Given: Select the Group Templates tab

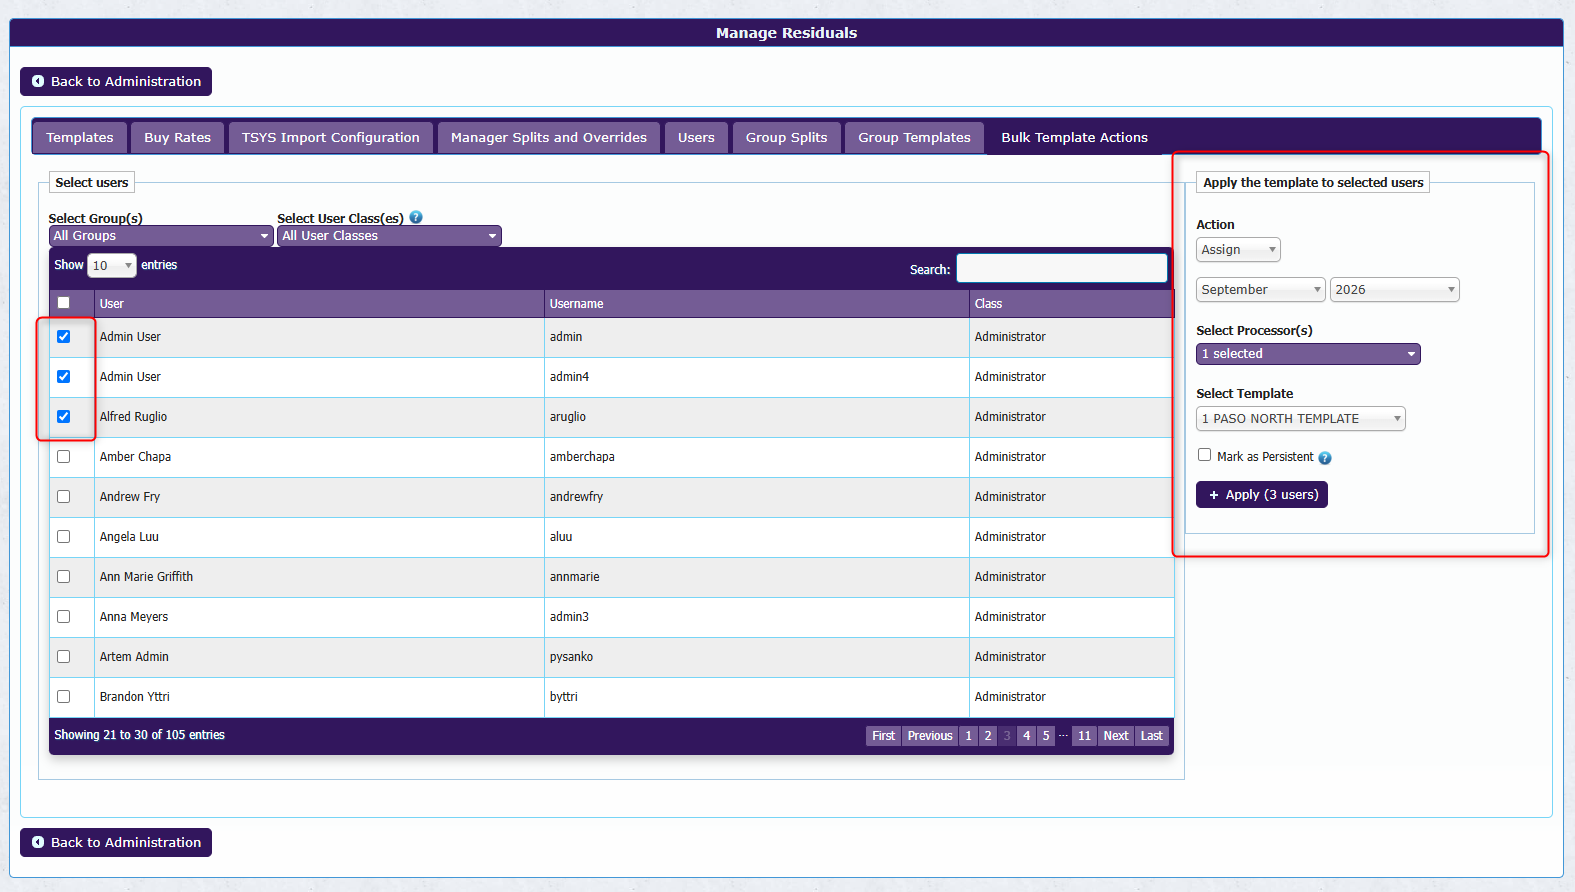Looking at the screenshot, I should [x=914, y=138].
